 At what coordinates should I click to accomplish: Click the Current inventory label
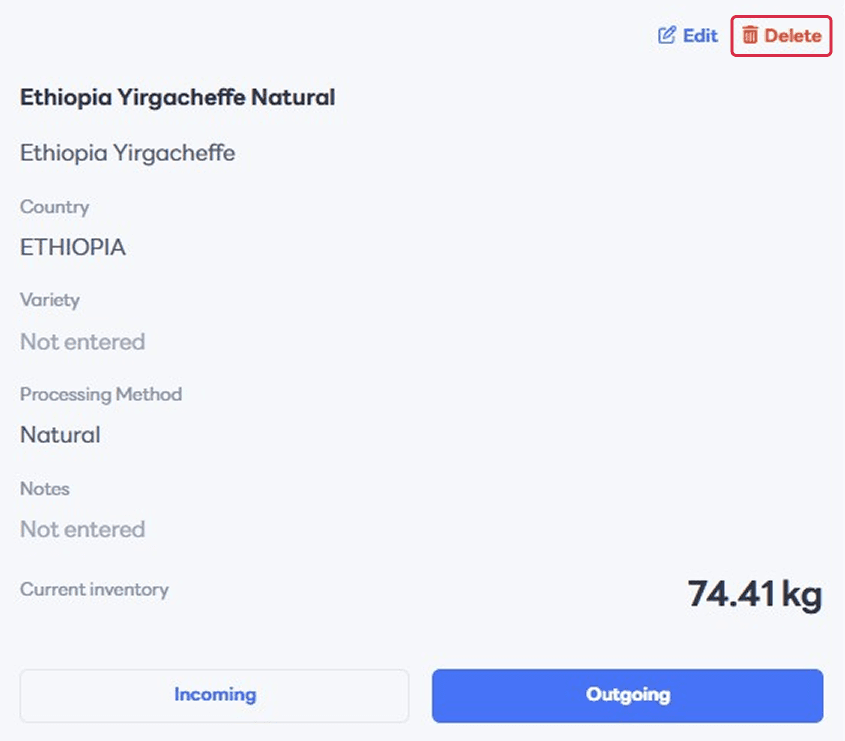[x=94, y=589]
